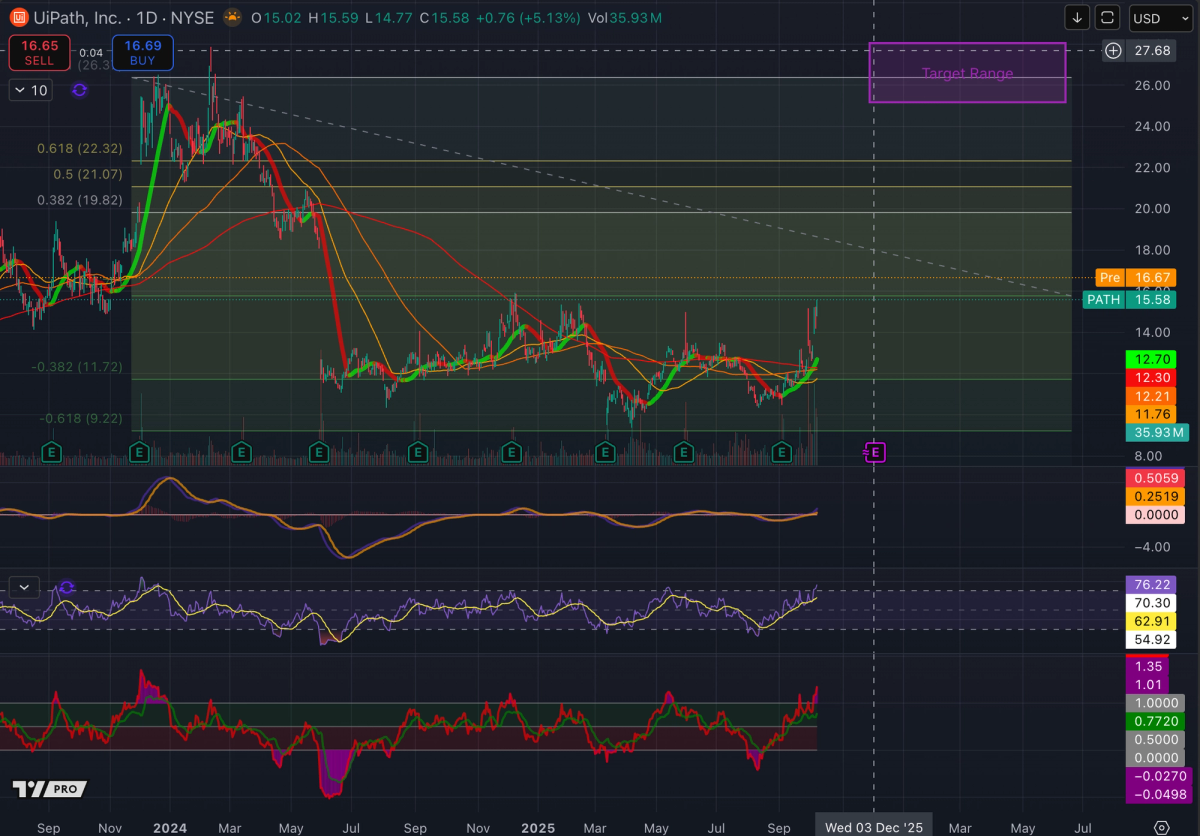The height and width of the screenshot is (836, 1200).
Task: Click the 2024 label on the time axis
Action: point(171,828)
